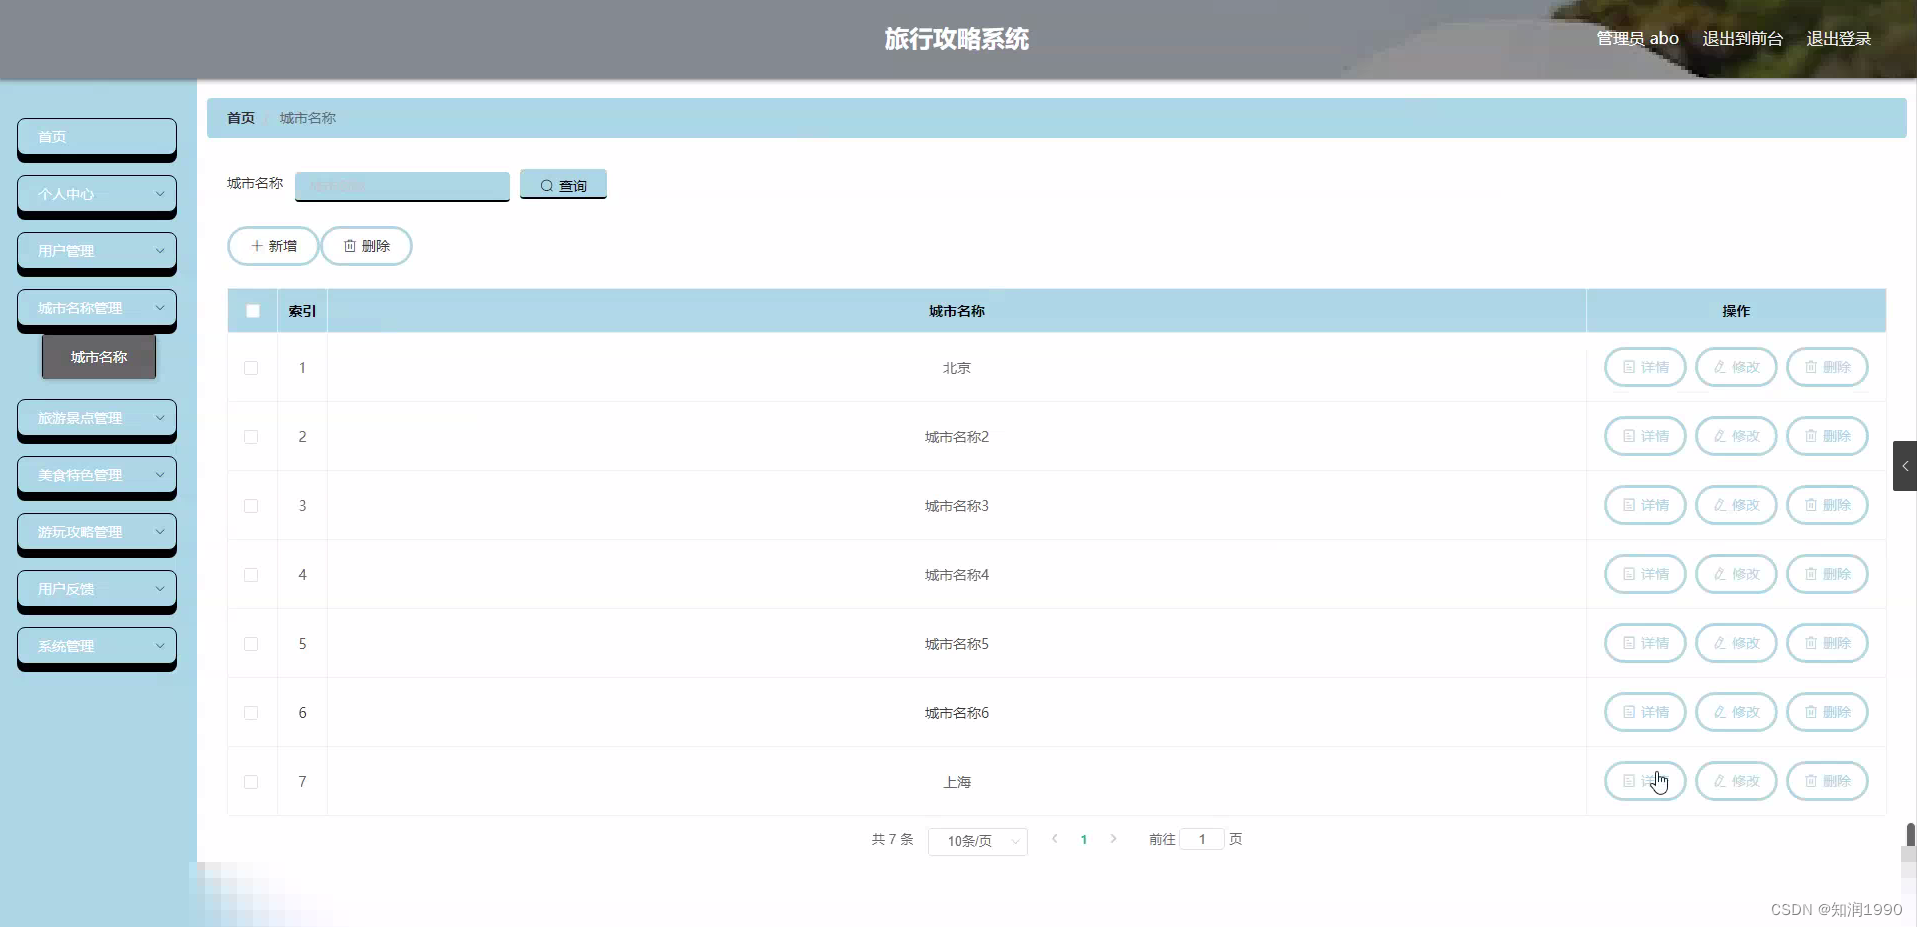Collapse the panel using the right-edge chevron

tap(1905, 465)
